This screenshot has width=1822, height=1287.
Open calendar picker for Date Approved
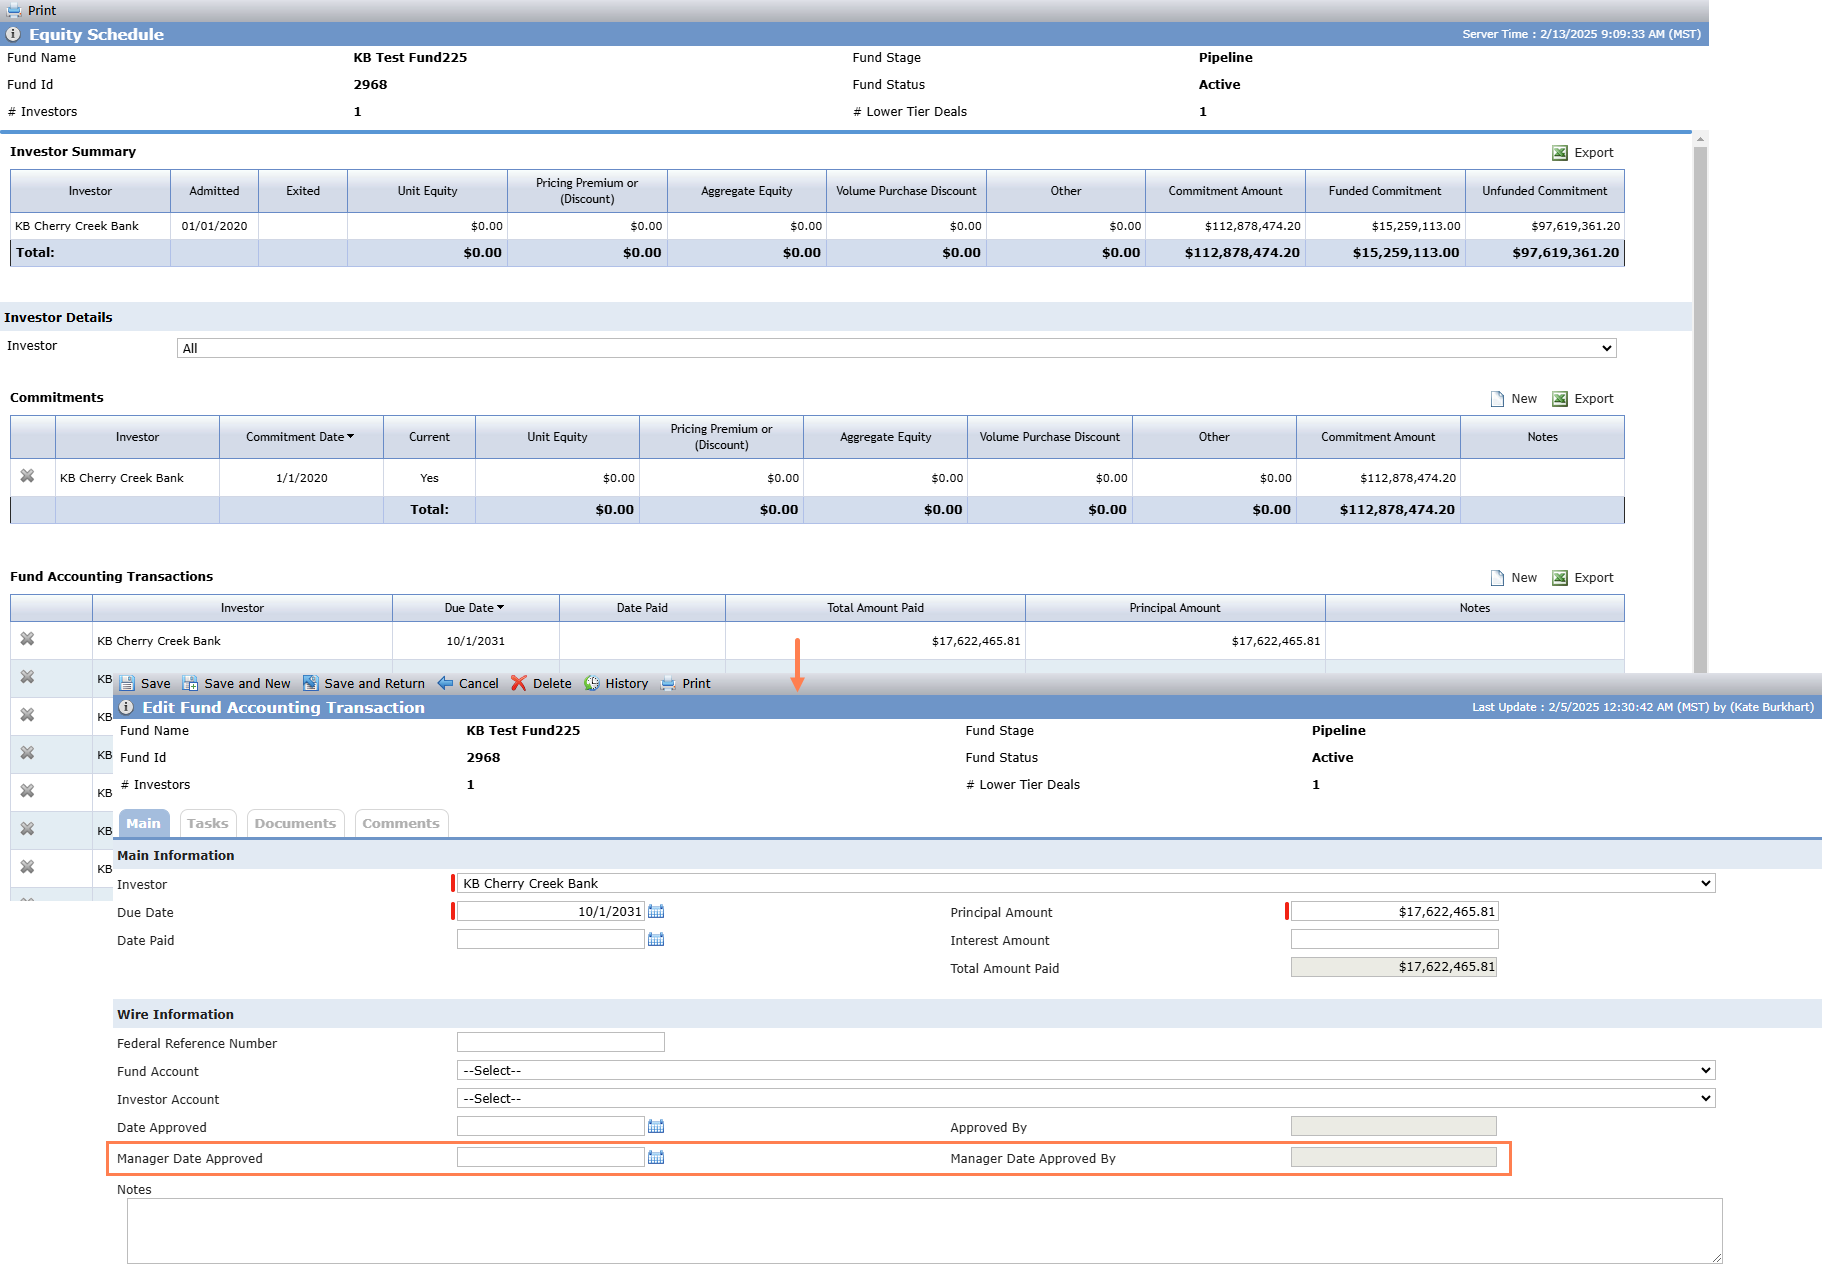[x=656, y=1126]
